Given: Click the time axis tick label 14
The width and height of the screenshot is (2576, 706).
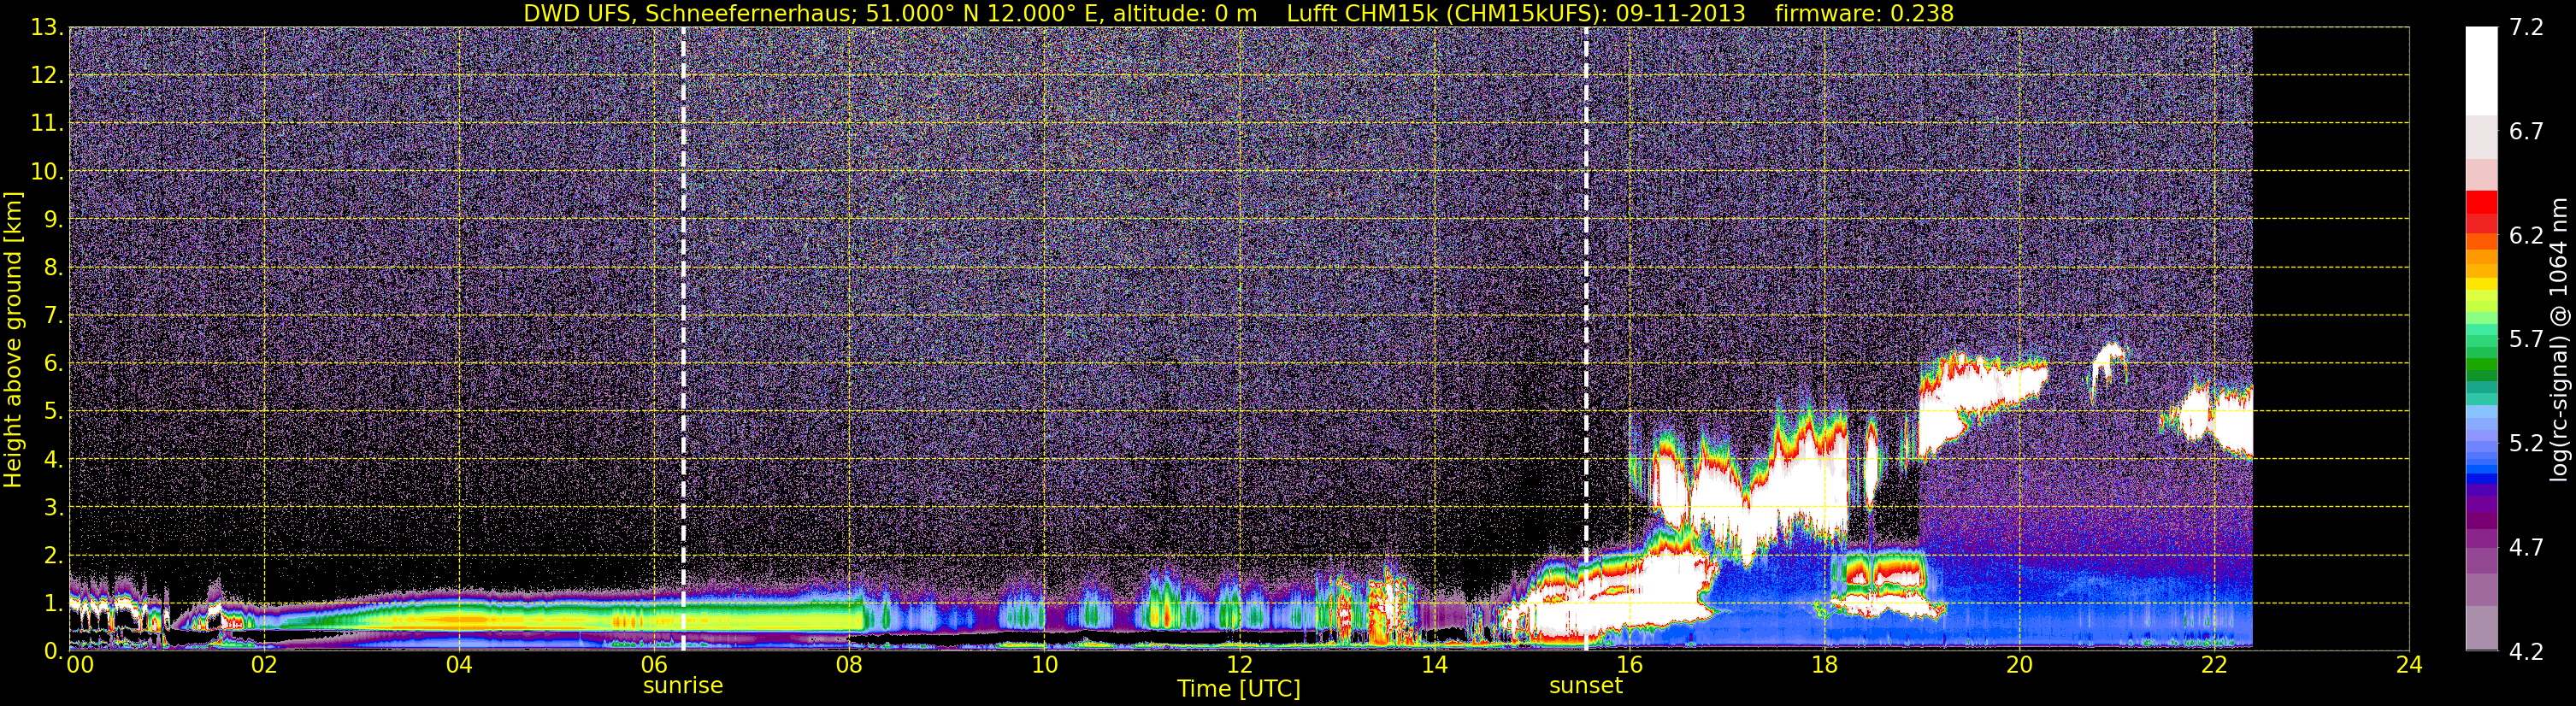Looking at the screenshot, I should (x=1434, y=666).
